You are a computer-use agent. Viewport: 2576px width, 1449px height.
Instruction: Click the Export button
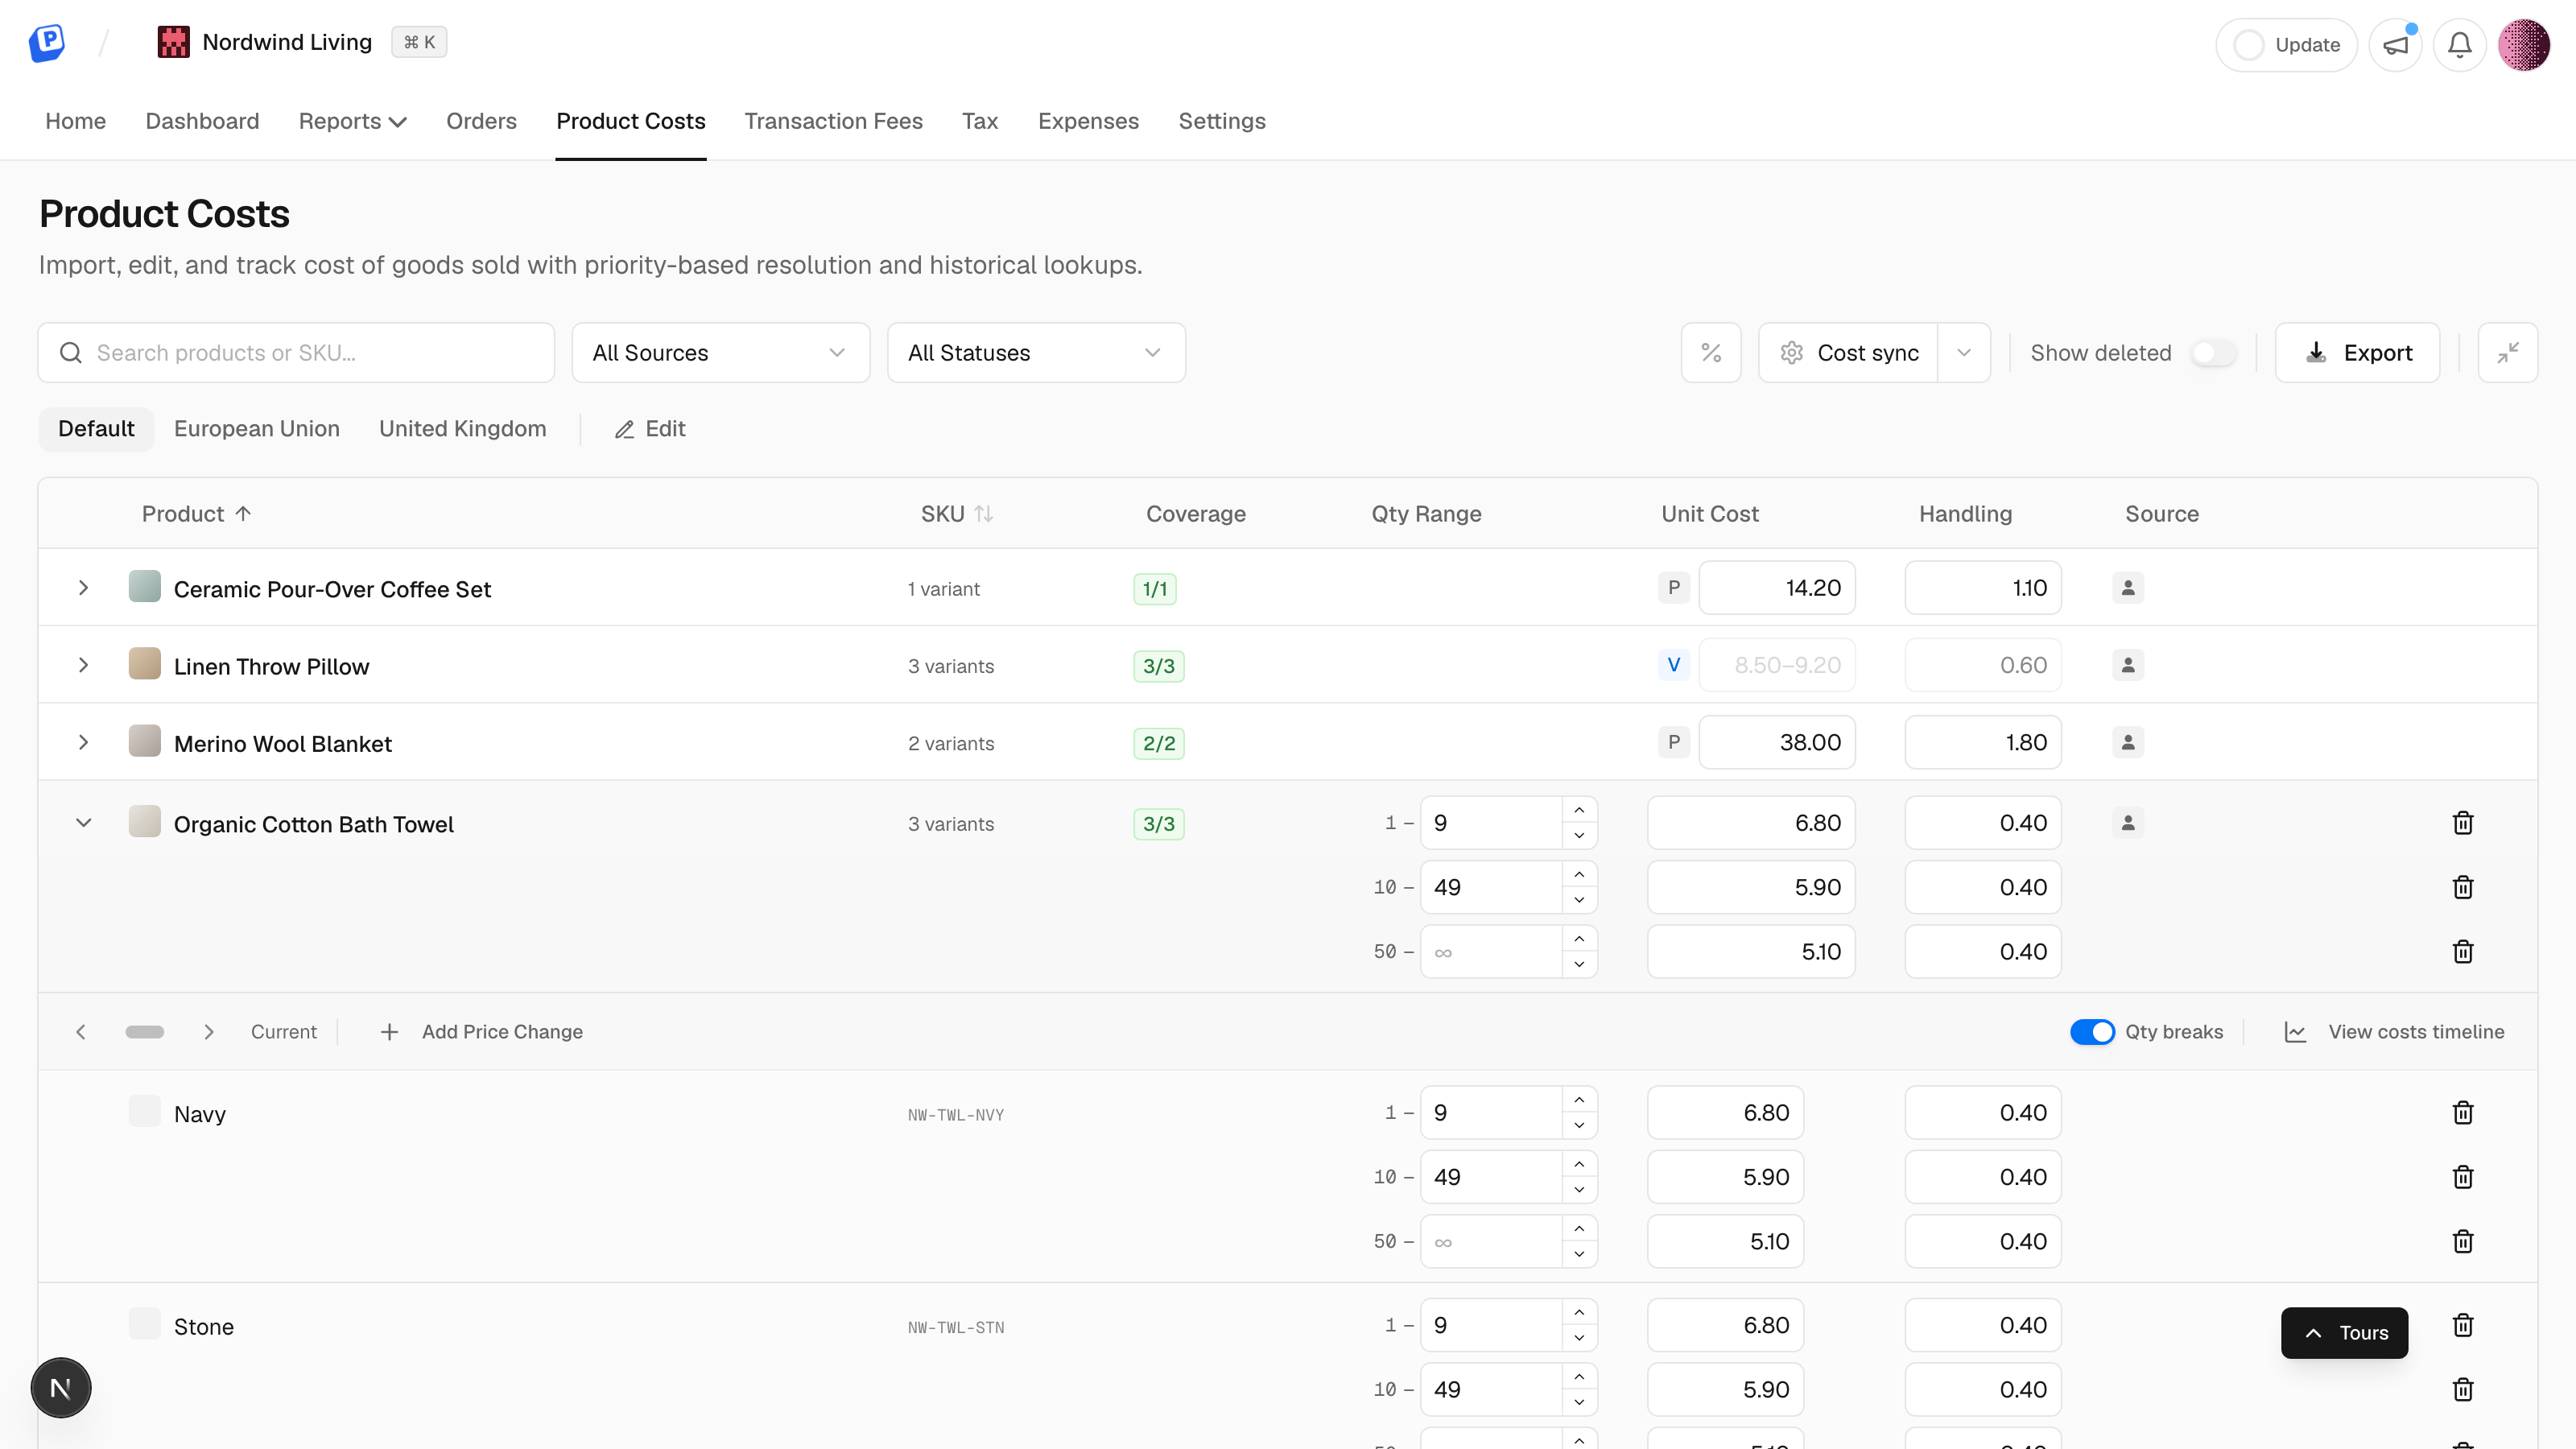point(2357,353)
